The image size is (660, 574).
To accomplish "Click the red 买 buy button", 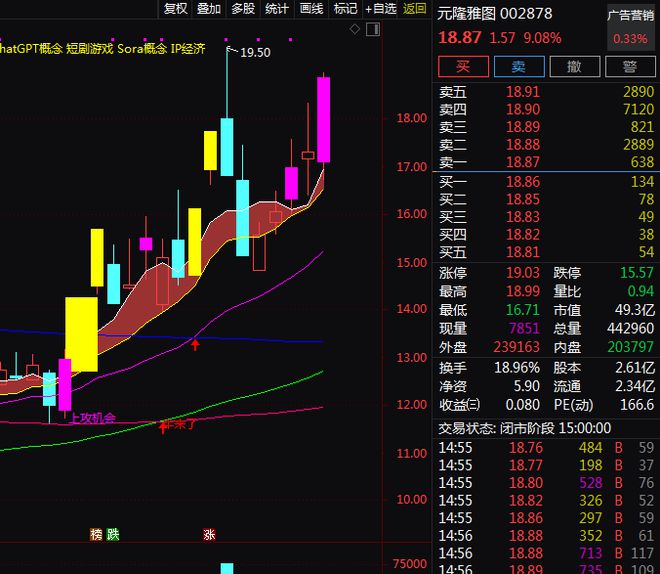I will pos(463,66).
